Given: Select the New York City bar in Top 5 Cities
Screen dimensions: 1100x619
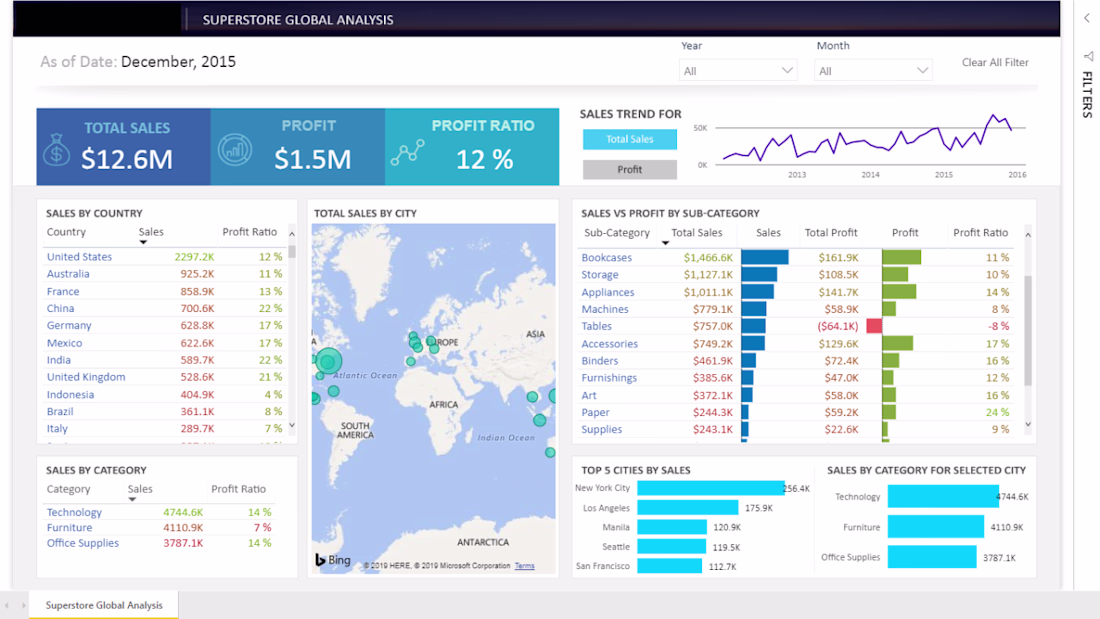Looking at the screenshot, I should click(x=711, y=488).
